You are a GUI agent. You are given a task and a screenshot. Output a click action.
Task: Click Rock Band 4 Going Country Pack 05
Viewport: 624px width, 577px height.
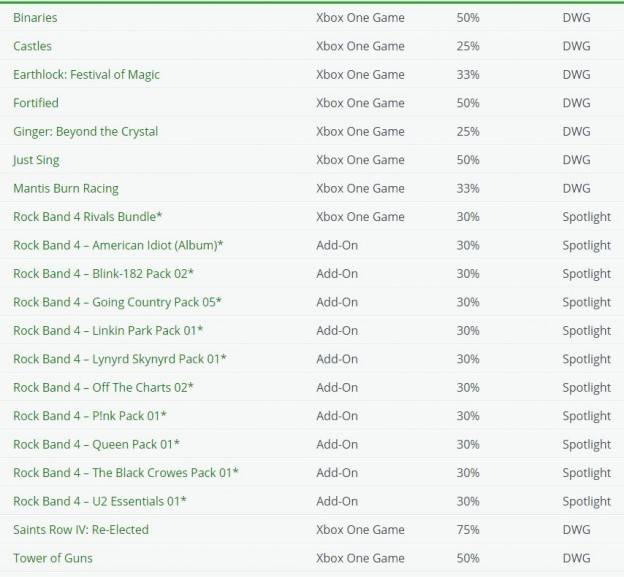117,302
